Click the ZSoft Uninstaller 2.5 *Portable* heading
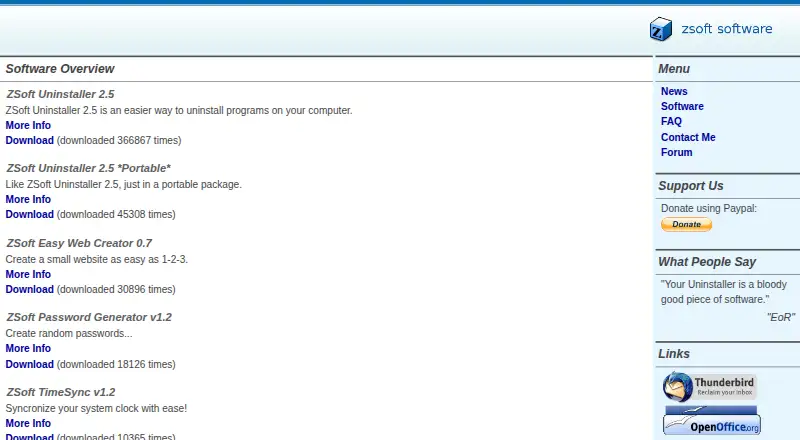The image size is (800, 440). pyautogui.click(x=88, y=168)
